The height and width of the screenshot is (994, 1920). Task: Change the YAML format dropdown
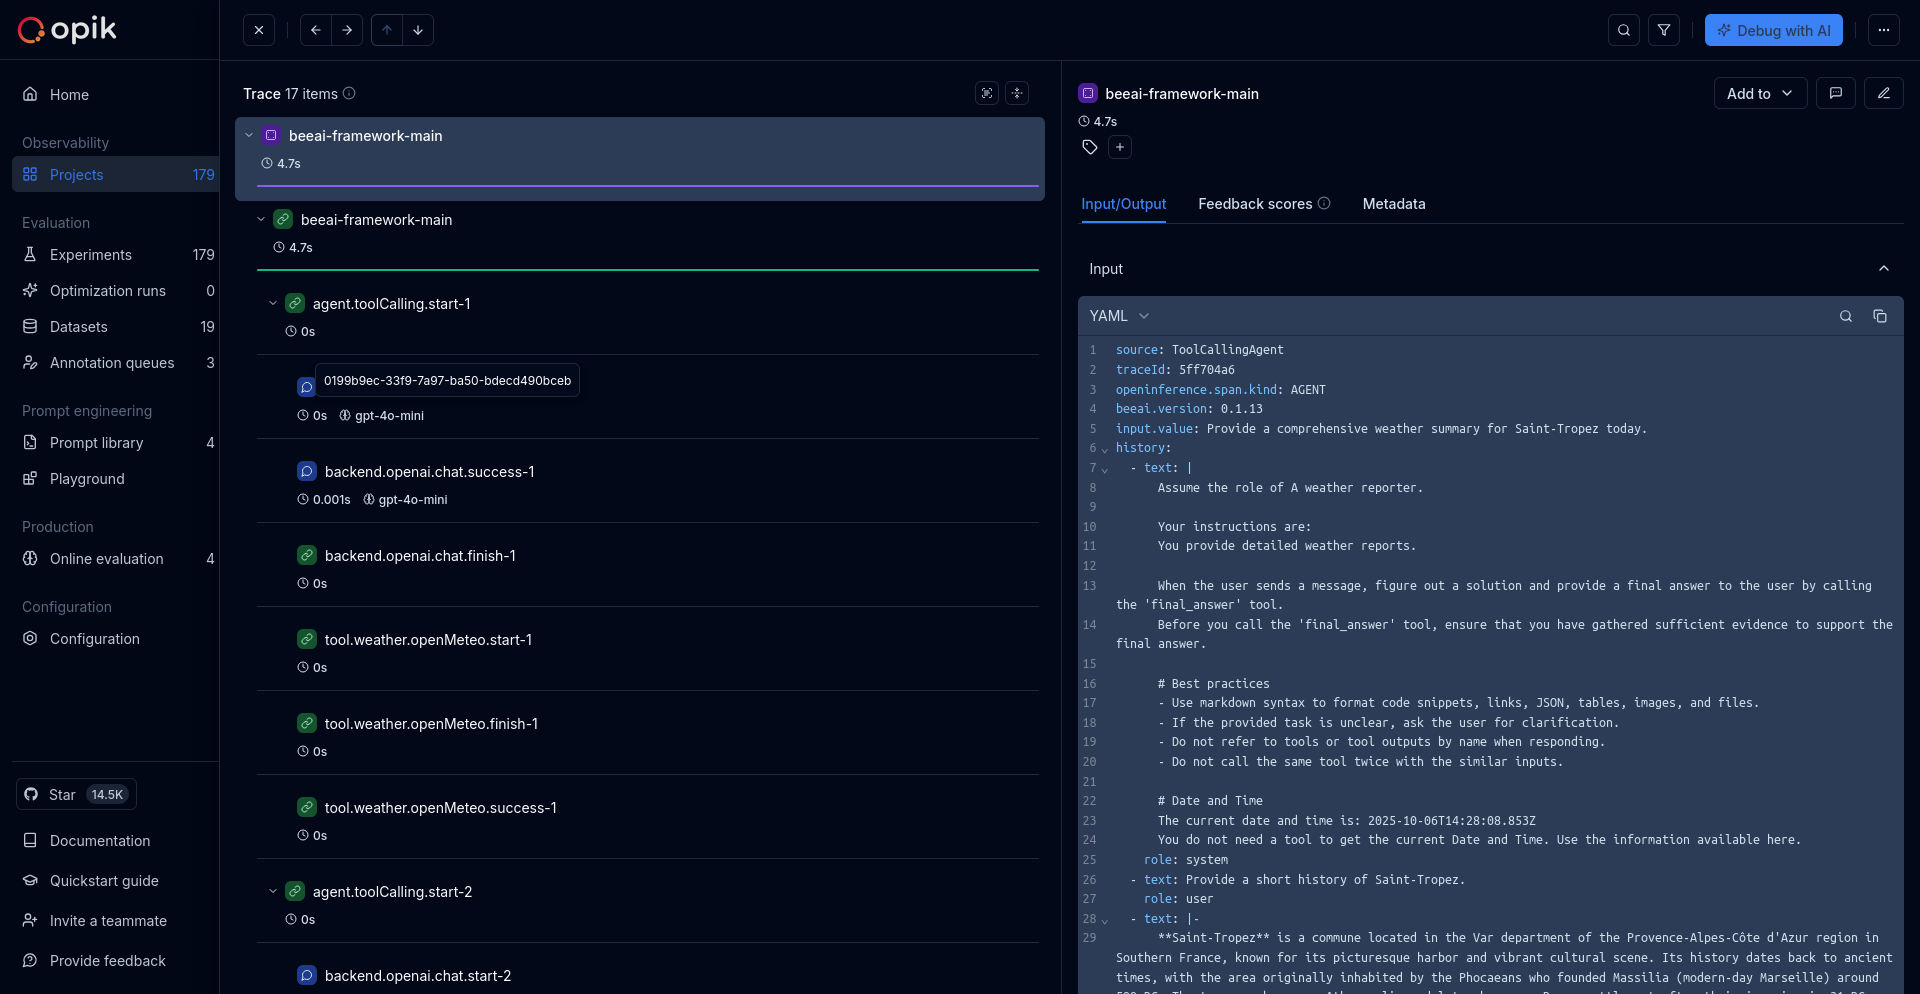click(x=1119, y=315)
